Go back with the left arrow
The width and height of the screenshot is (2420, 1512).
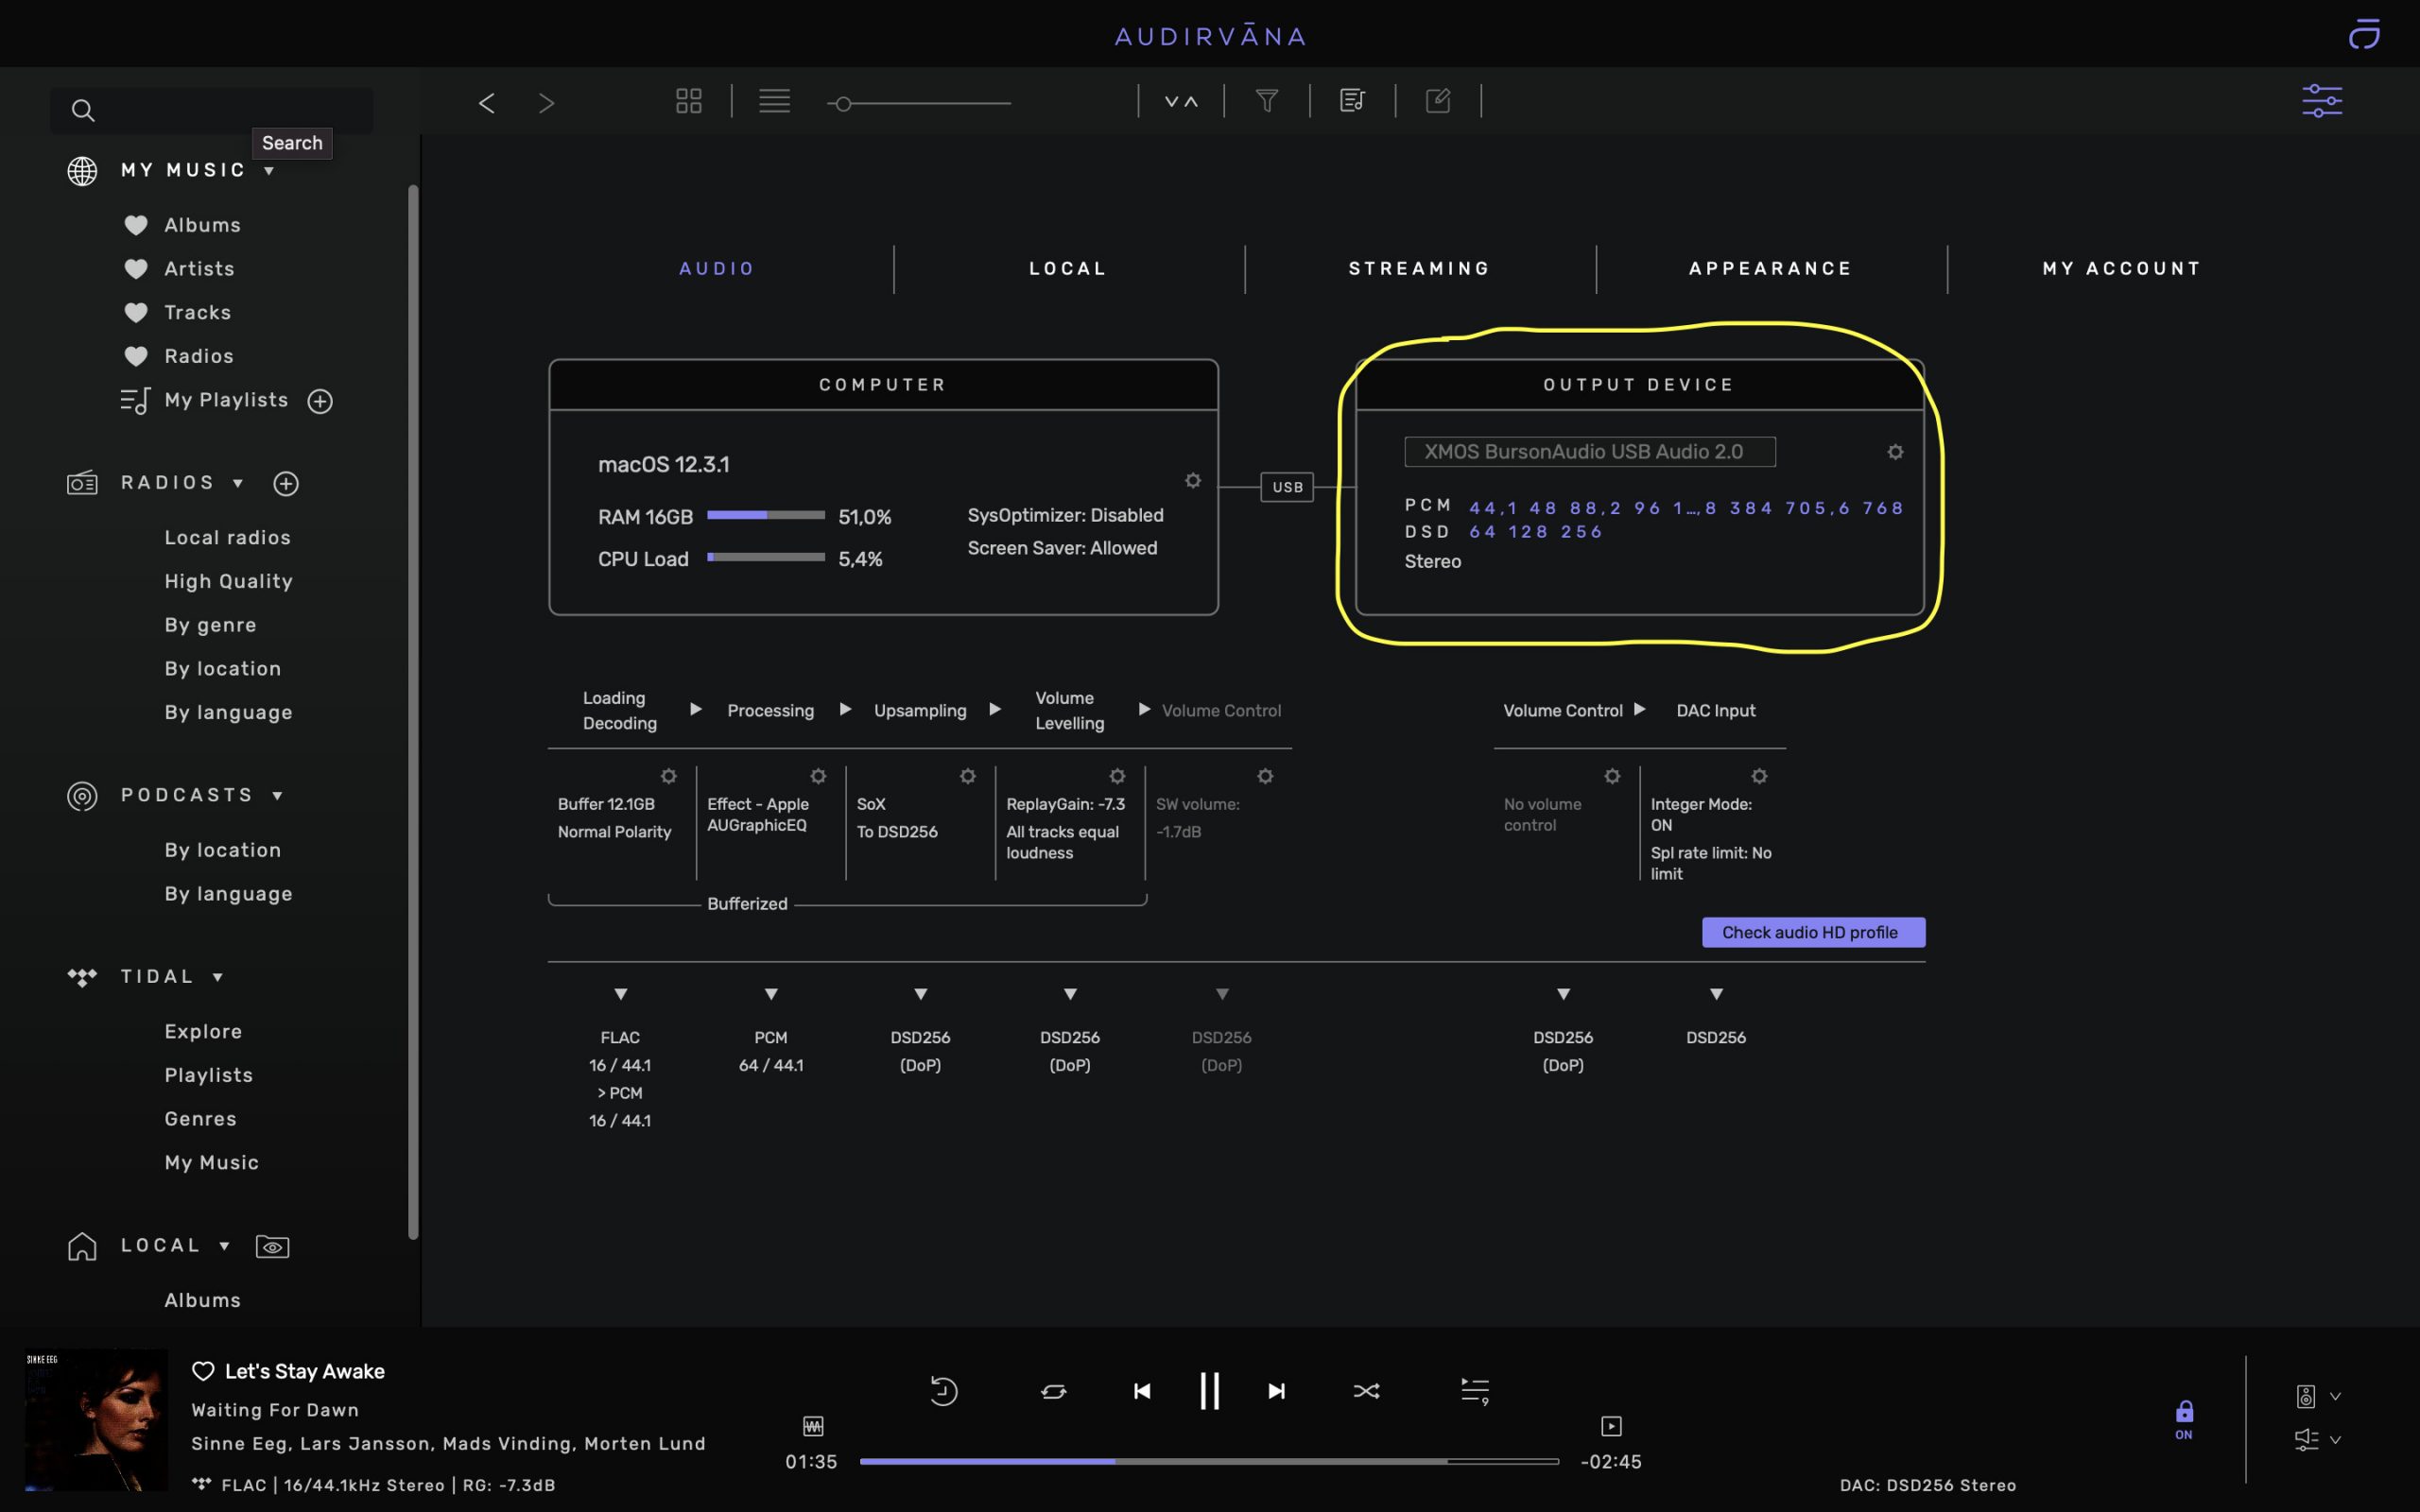tap(487, 103)
